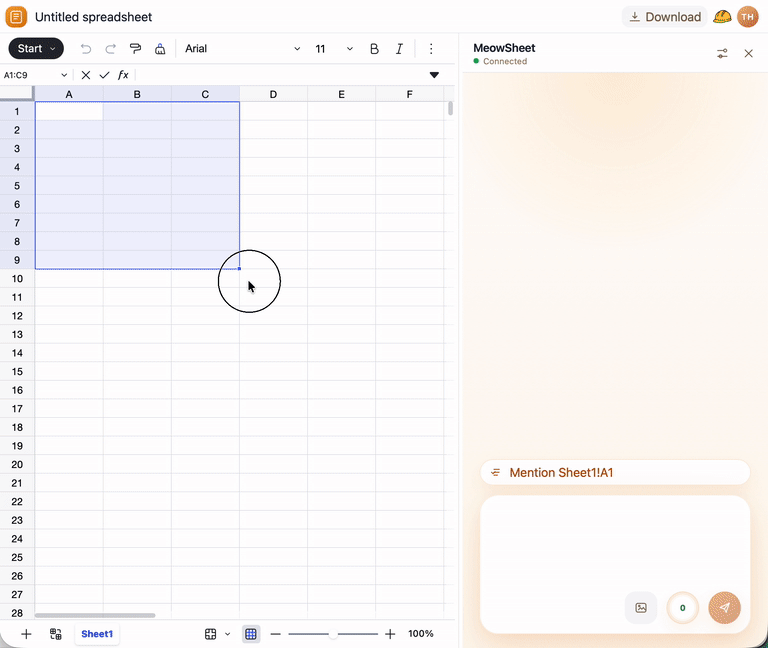Image resolution: width=768 pixels, height=648 pixels.
Task: Expand the formula bar with the black triangle
Action: [434, 75]
